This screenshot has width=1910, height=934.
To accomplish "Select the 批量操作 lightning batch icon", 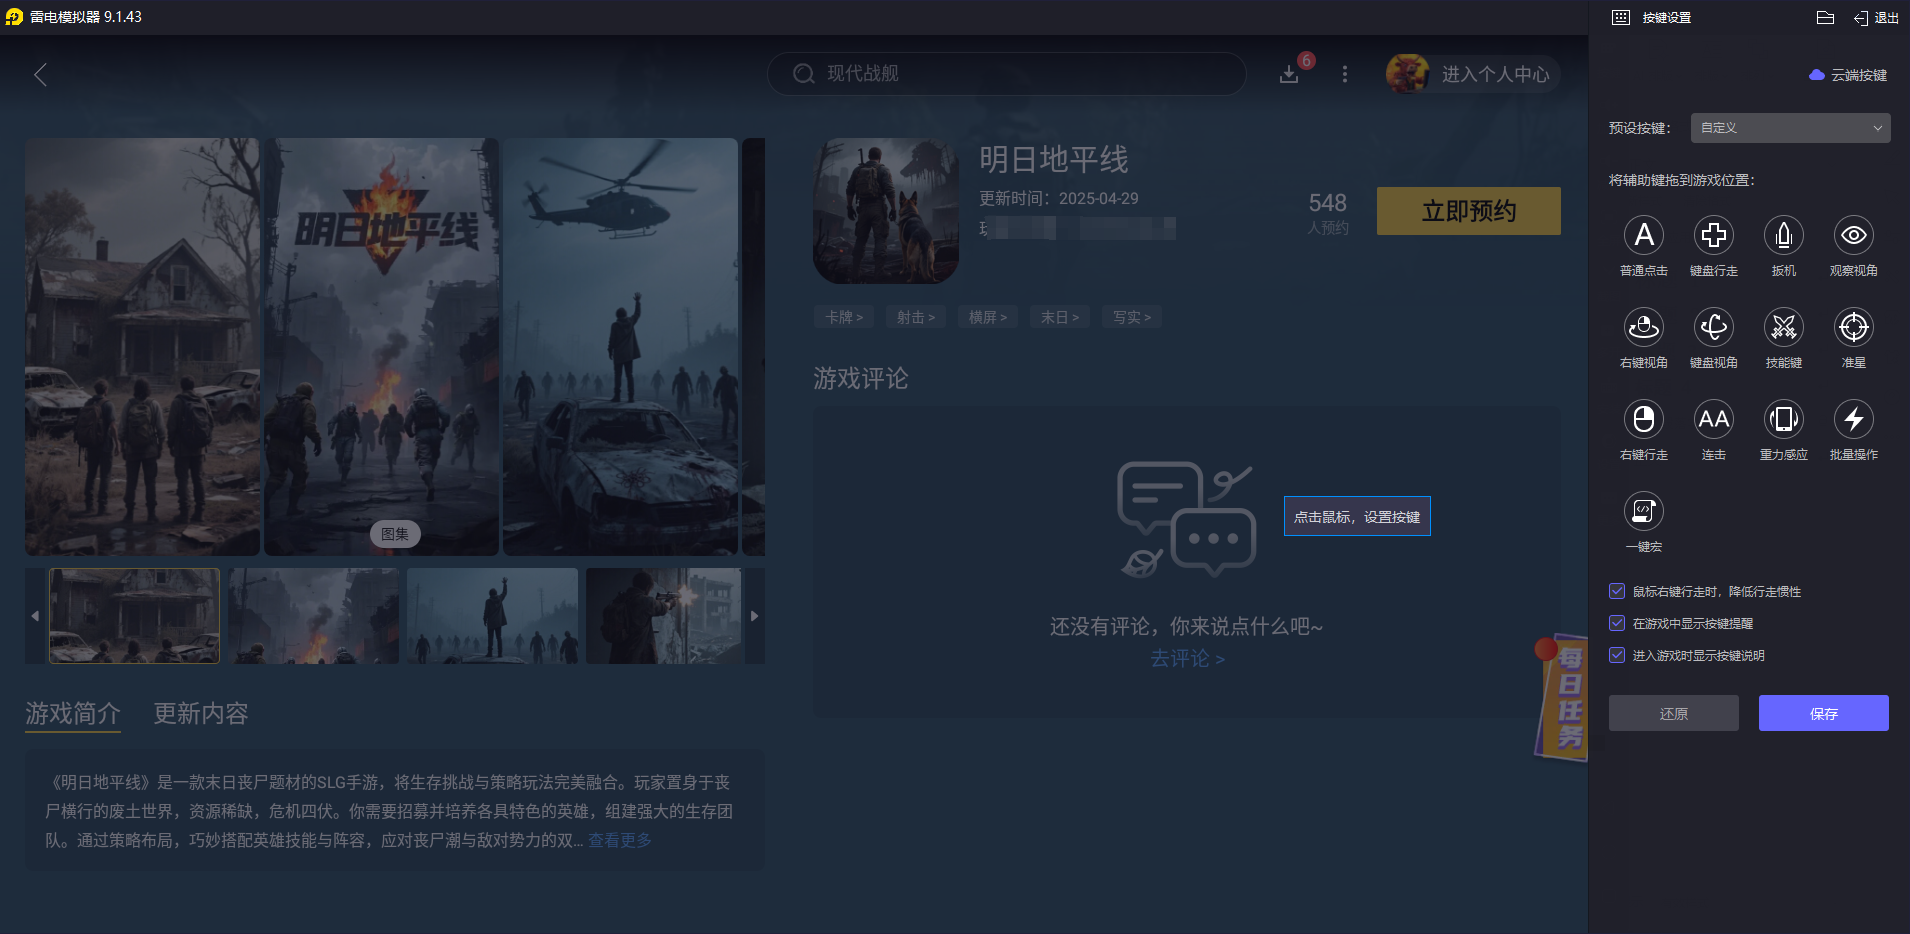I will [1853, 420].
